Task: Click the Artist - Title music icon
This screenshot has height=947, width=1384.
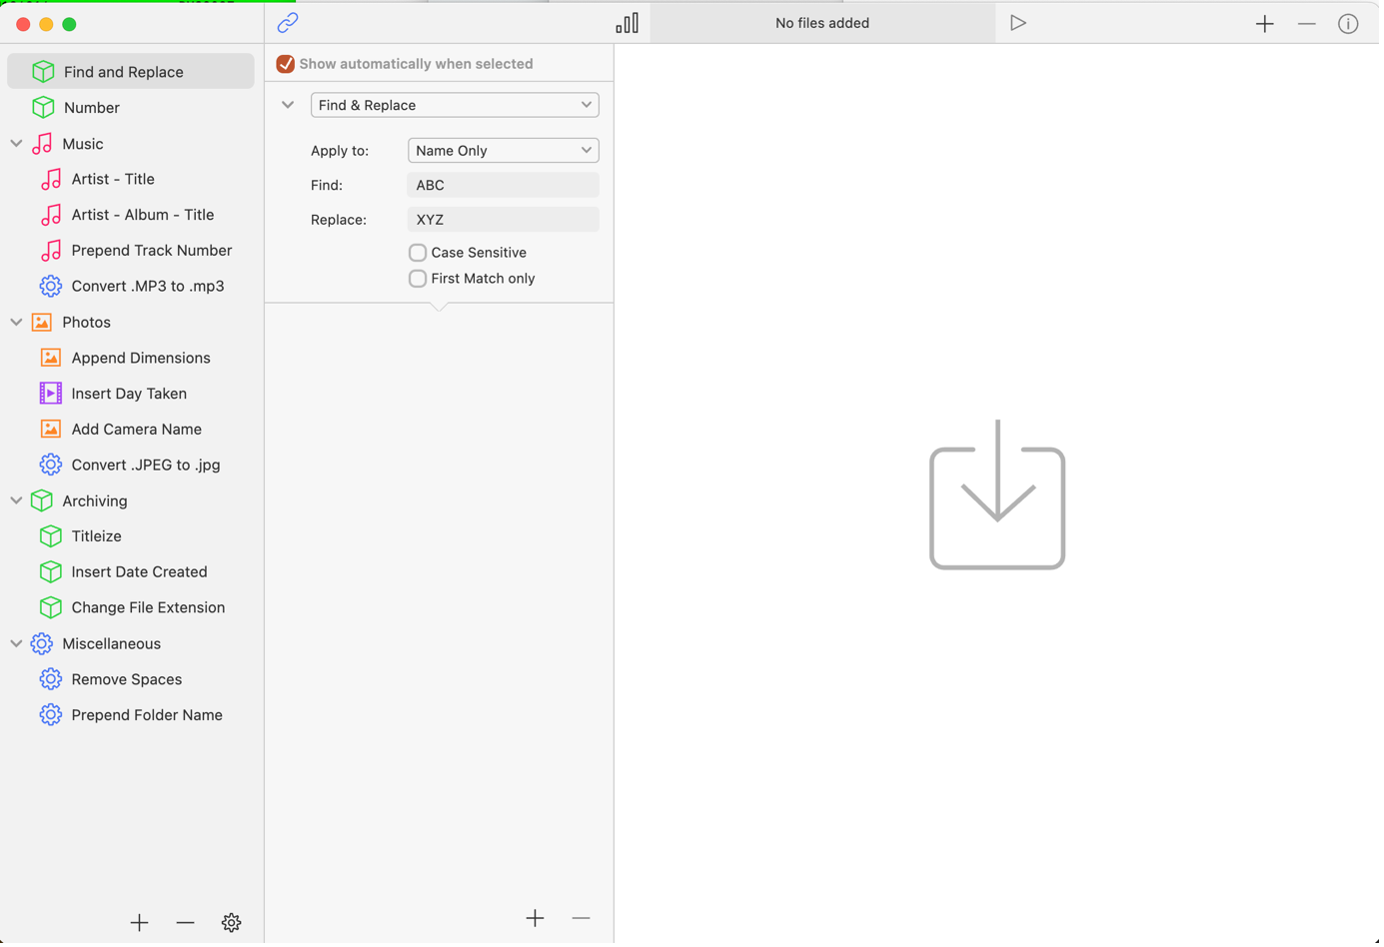Action: (51, 180)
